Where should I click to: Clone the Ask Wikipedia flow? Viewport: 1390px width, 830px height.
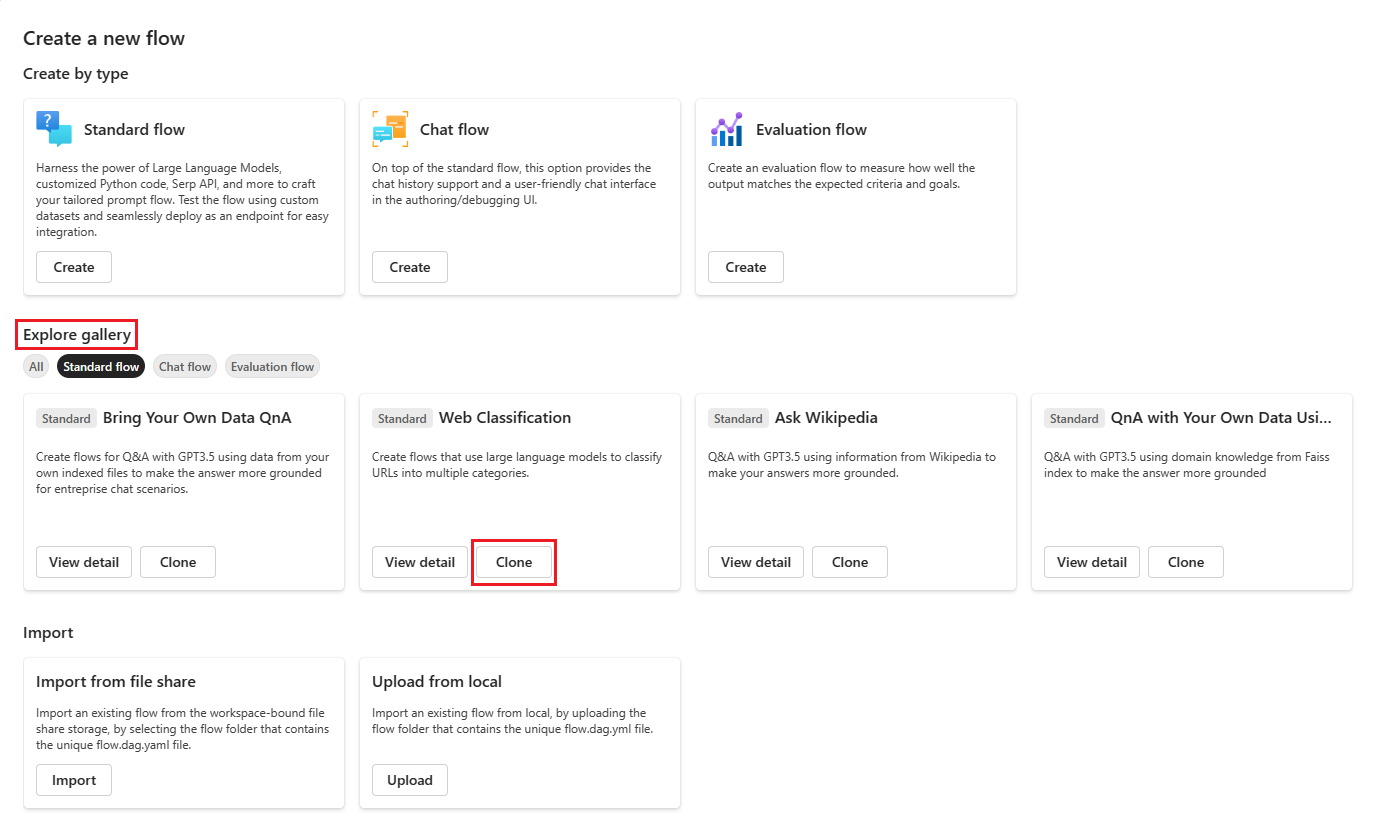point(850,562)
